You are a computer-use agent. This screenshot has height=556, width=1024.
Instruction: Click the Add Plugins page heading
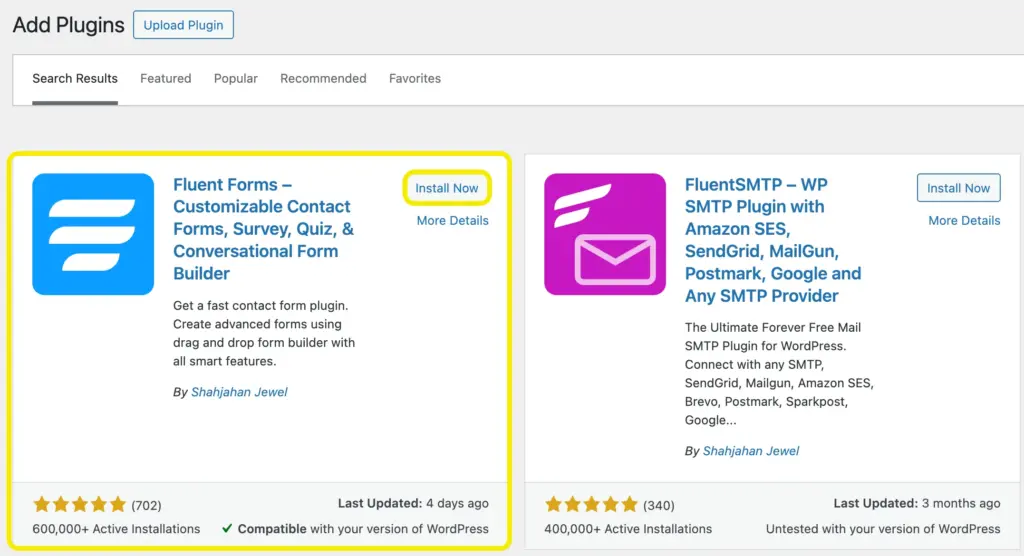pyautogui.click(x=69, y=25)
